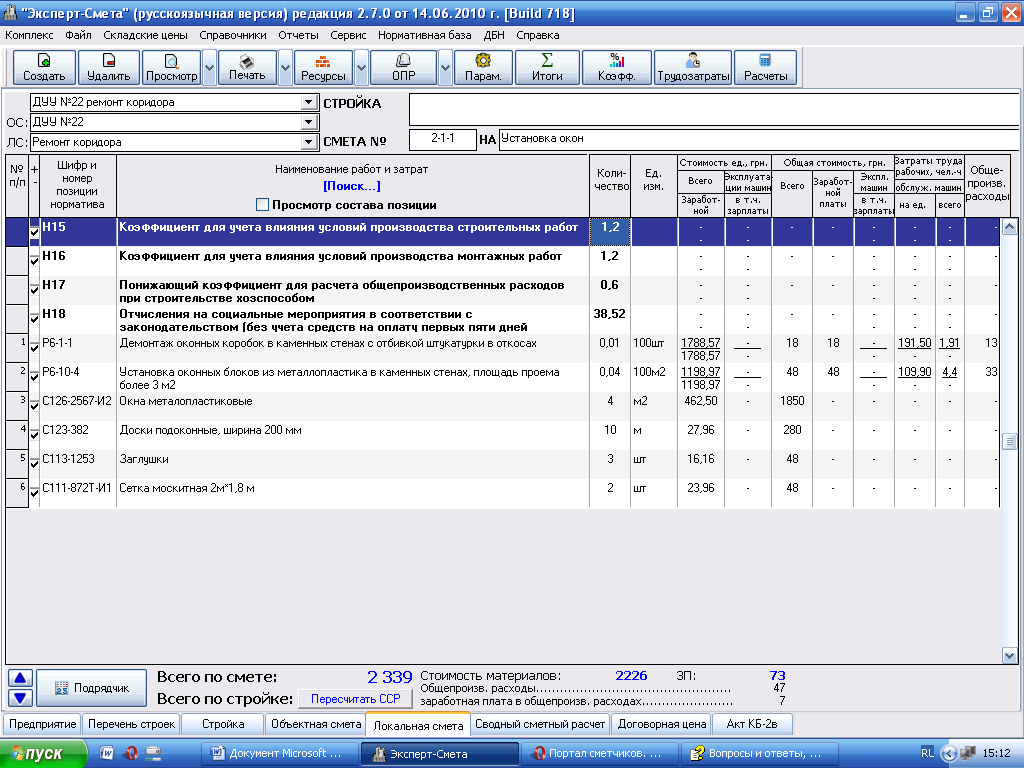Expand the ЛС Ремонт коридора dropdown
The height and width of the screenshot is (768, 1024).
point(307,143)
